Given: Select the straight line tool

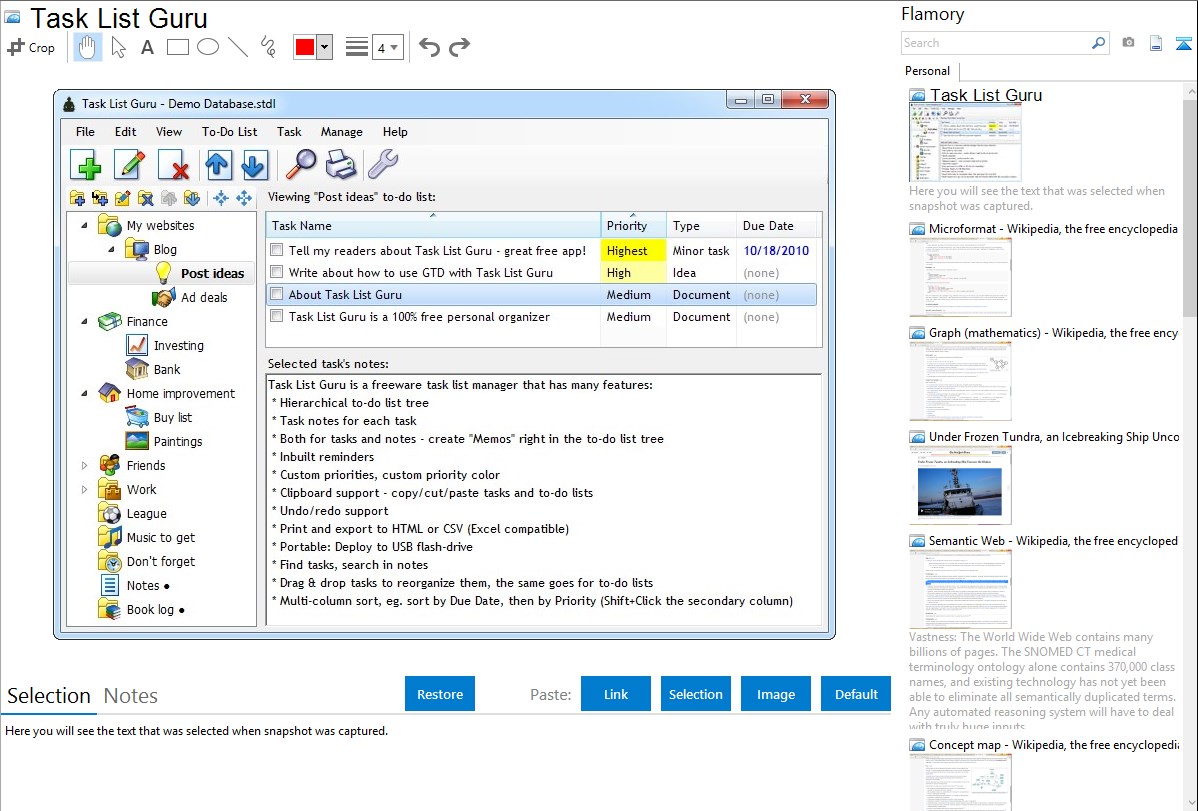Looking at the screenshot, I should click(x=238, y=47).
